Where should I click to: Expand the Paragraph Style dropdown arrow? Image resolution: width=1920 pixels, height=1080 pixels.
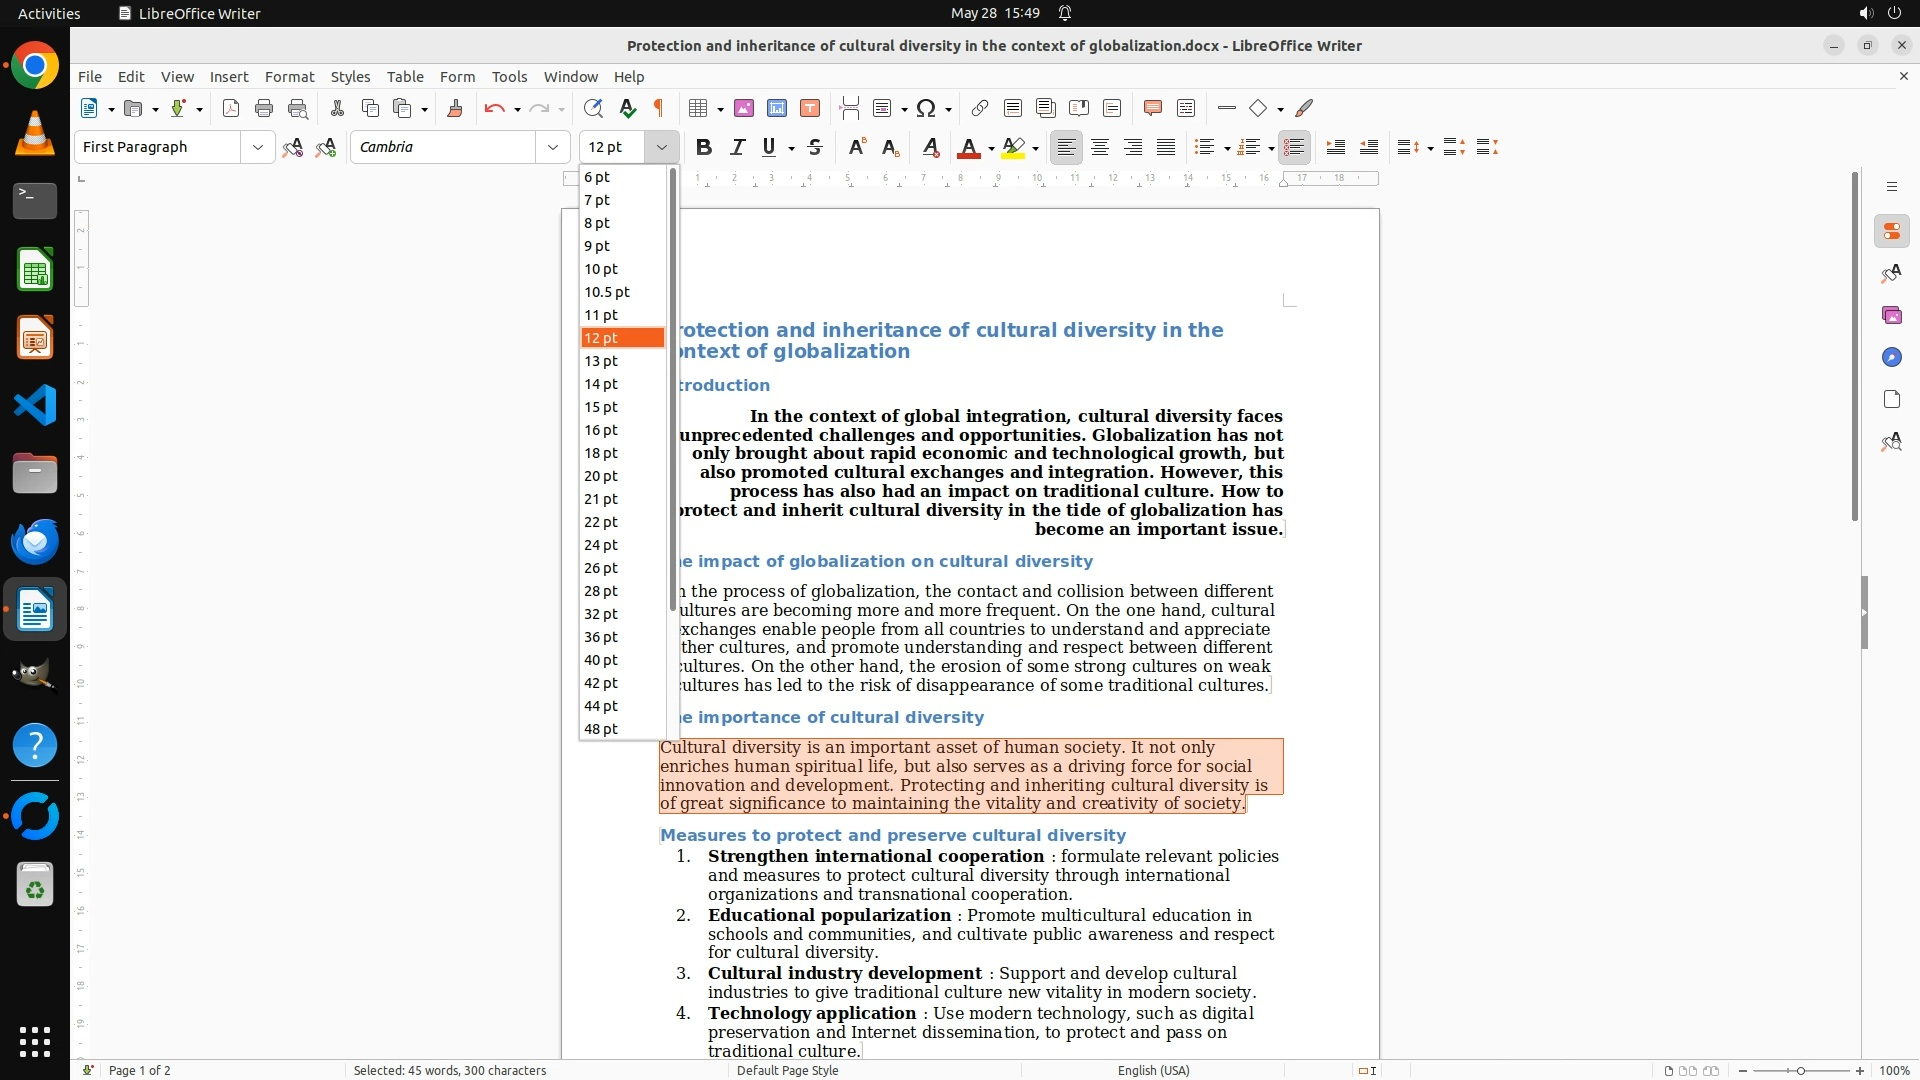click(x=257, y=147)
